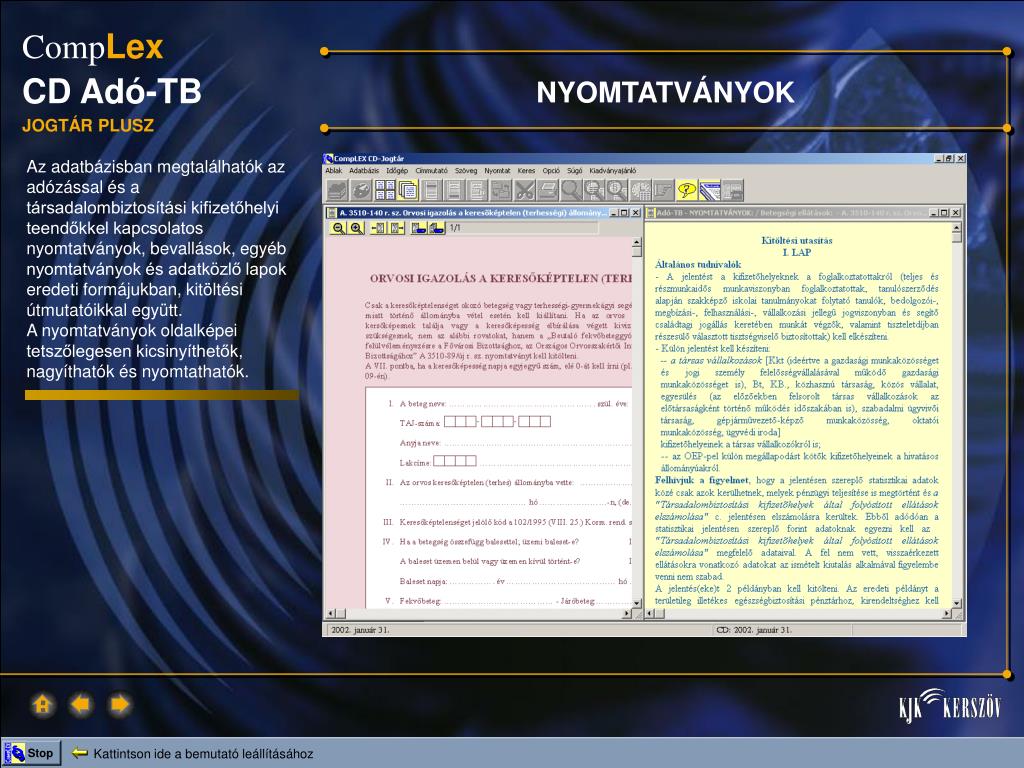Viewport: 1024px width, 768px height.
Task: Click the instructions window's scroll down arrow
Action: pos(957,603)
